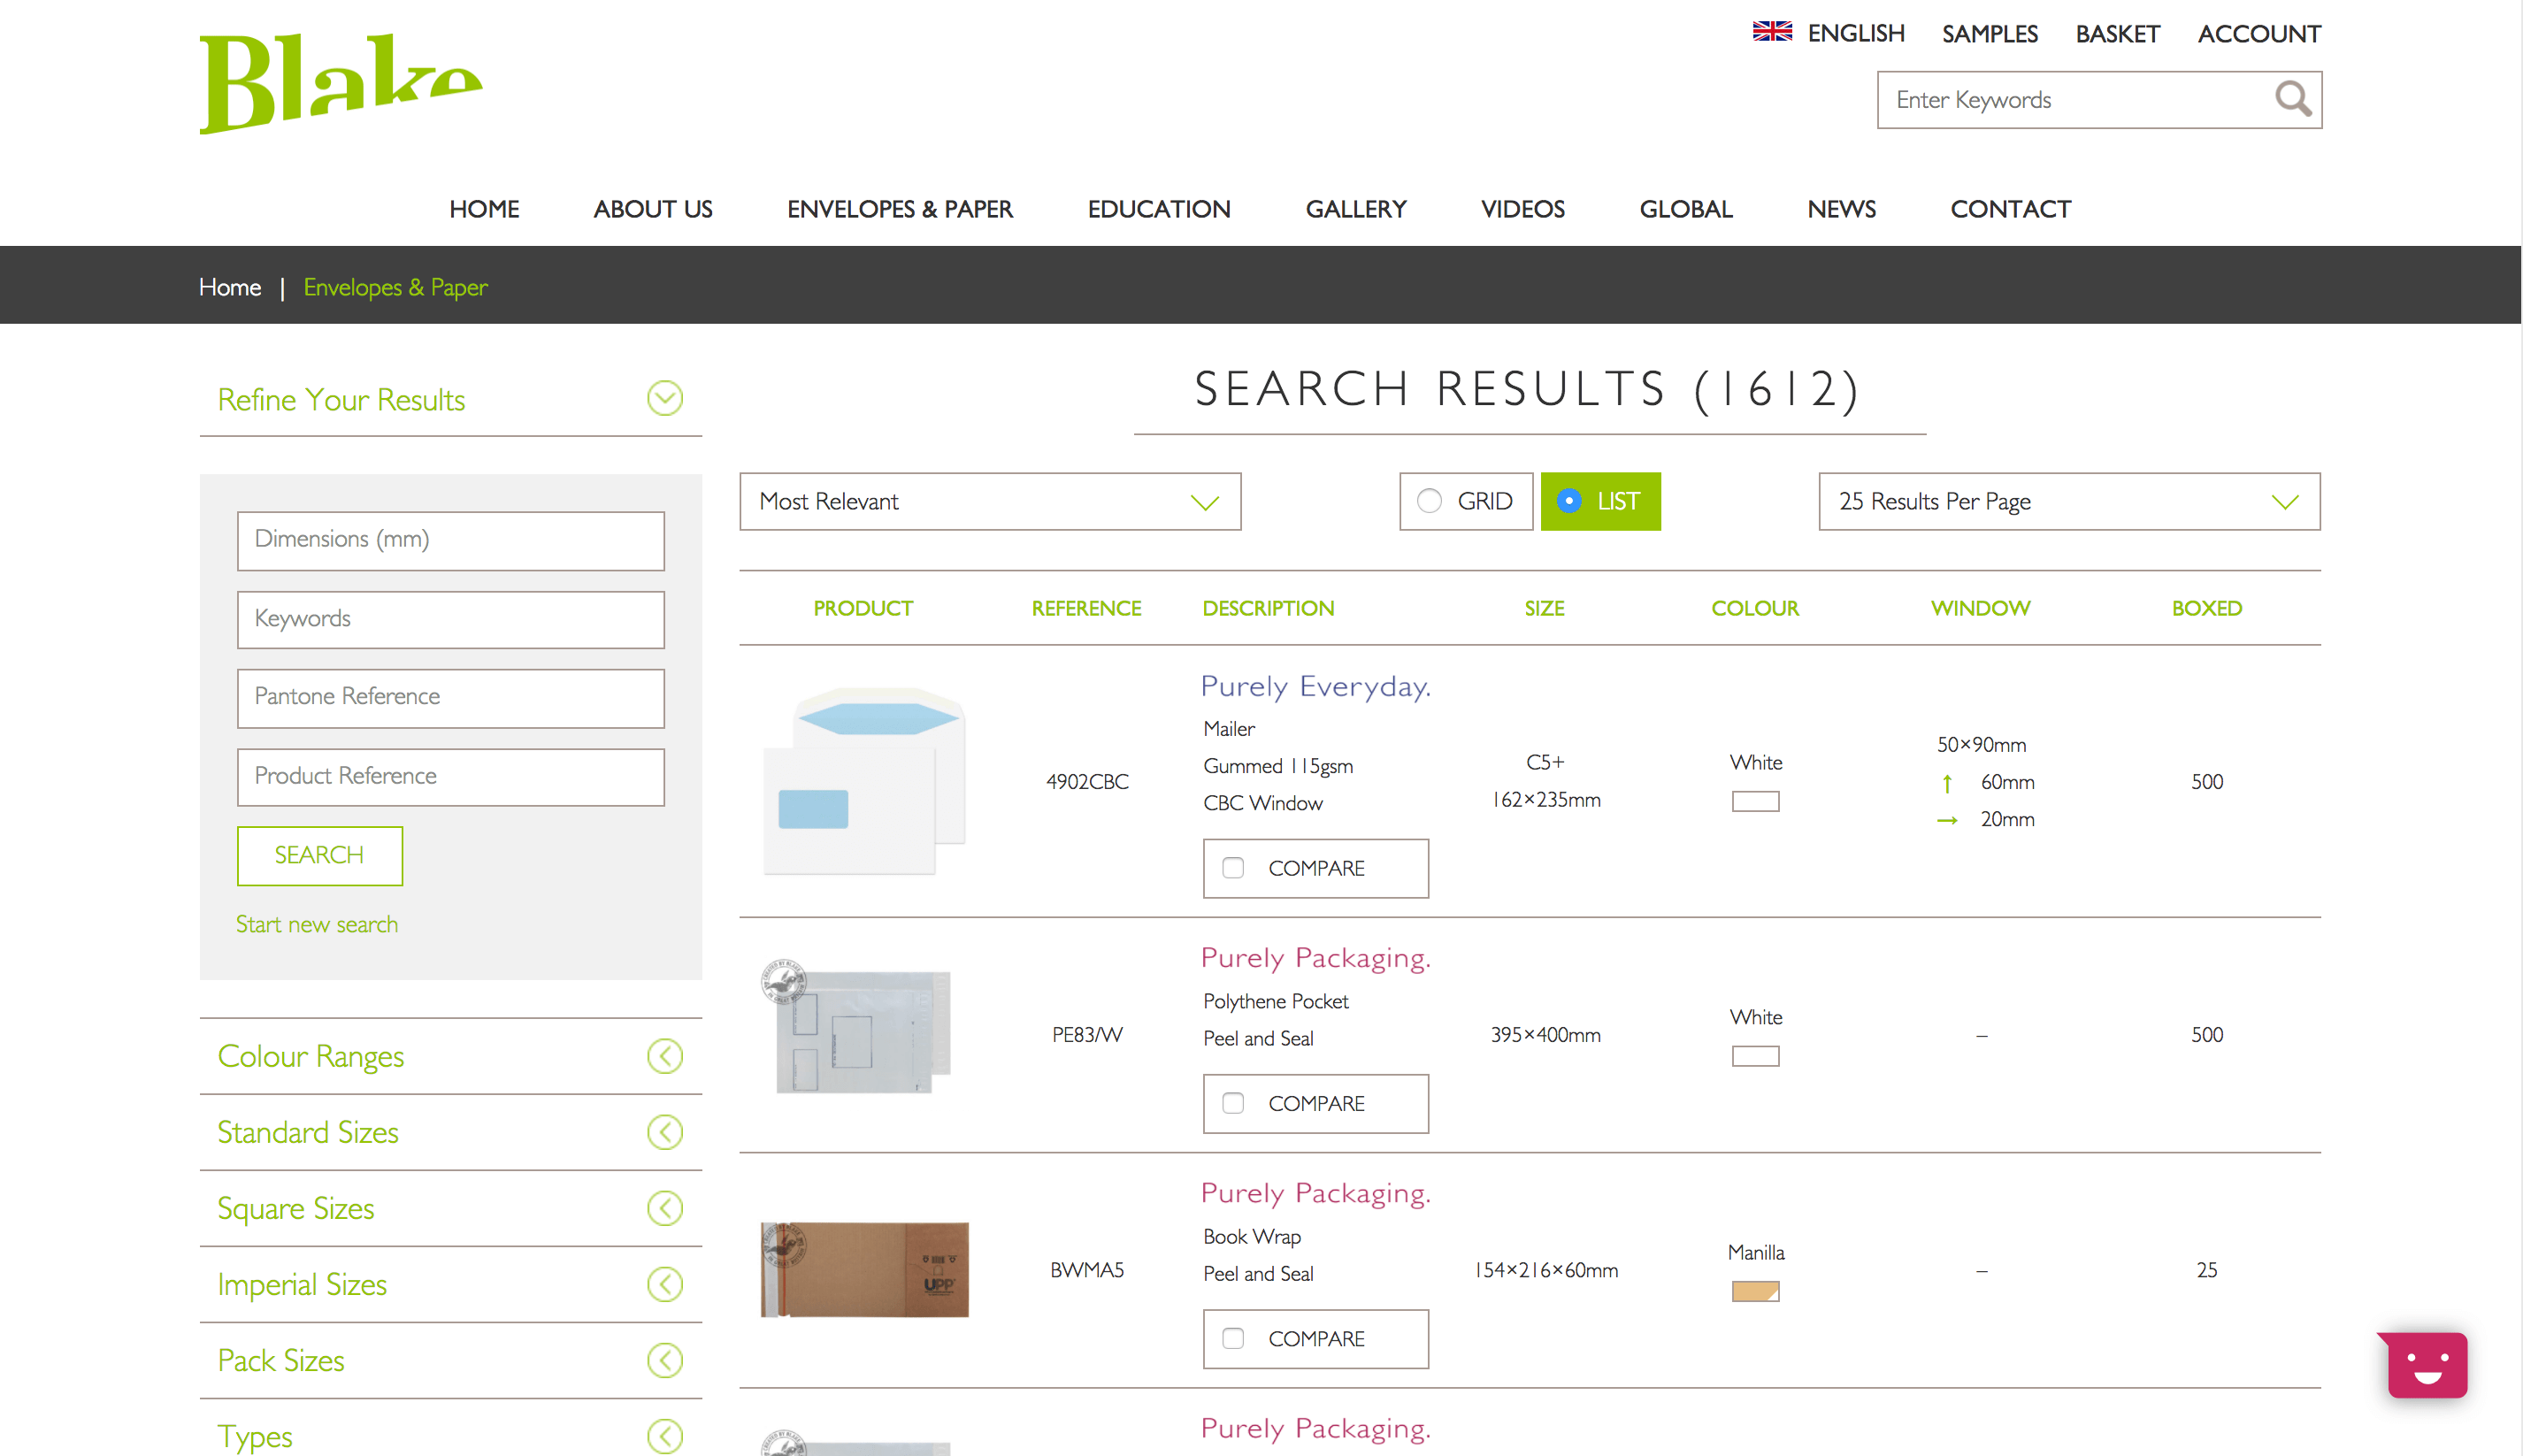Tick COMPARE checkbox for BWMA5 book wrap
Screen dimensions: 2523x1456
click(1233, 1338)
